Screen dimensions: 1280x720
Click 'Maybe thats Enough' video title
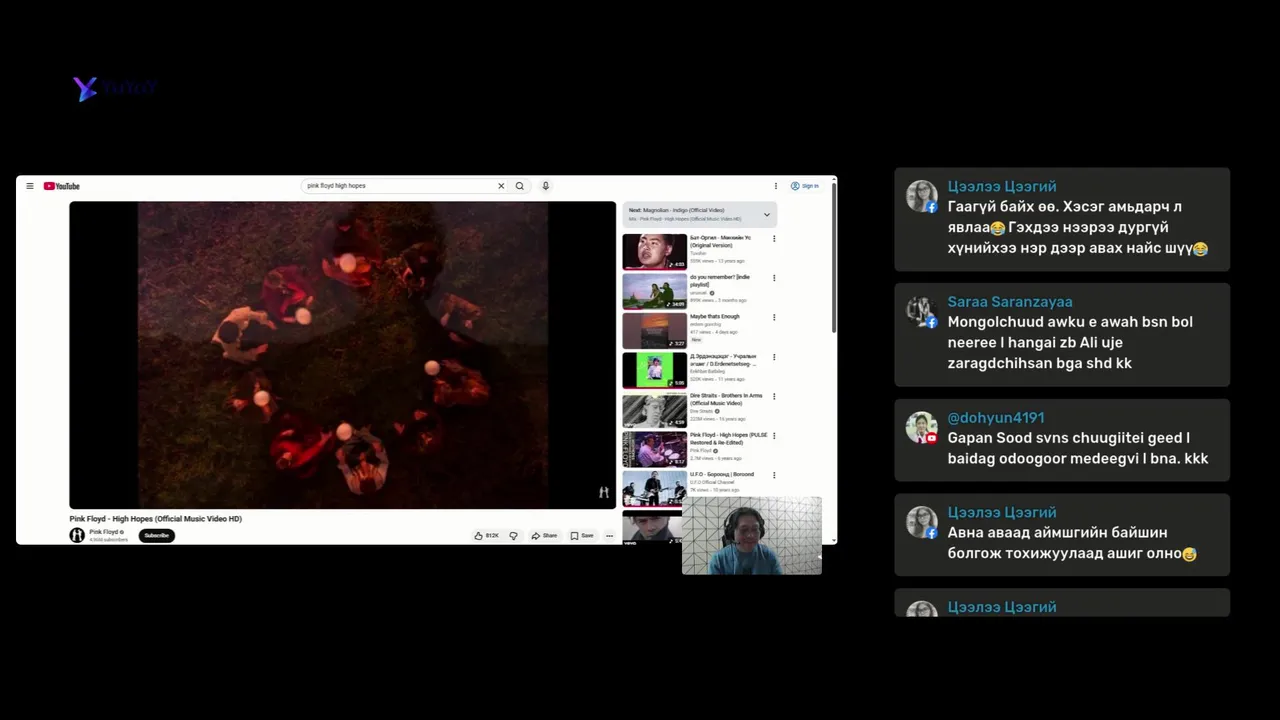coord(715,316)
